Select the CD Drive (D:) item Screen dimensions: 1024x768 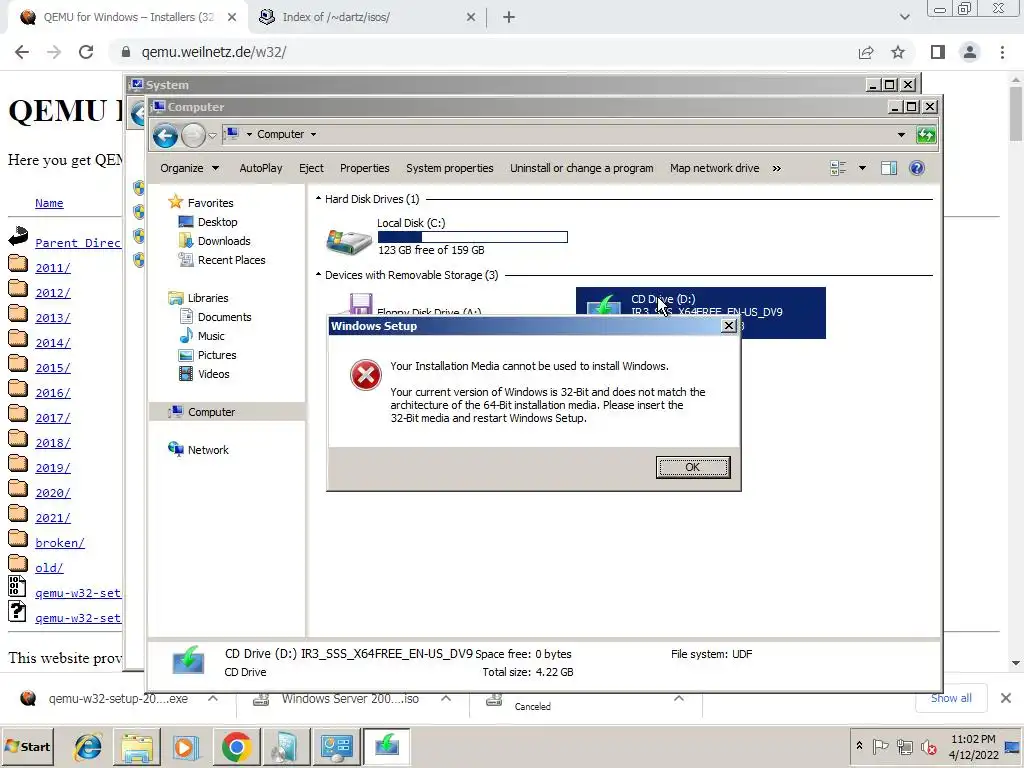click(700, 312)
